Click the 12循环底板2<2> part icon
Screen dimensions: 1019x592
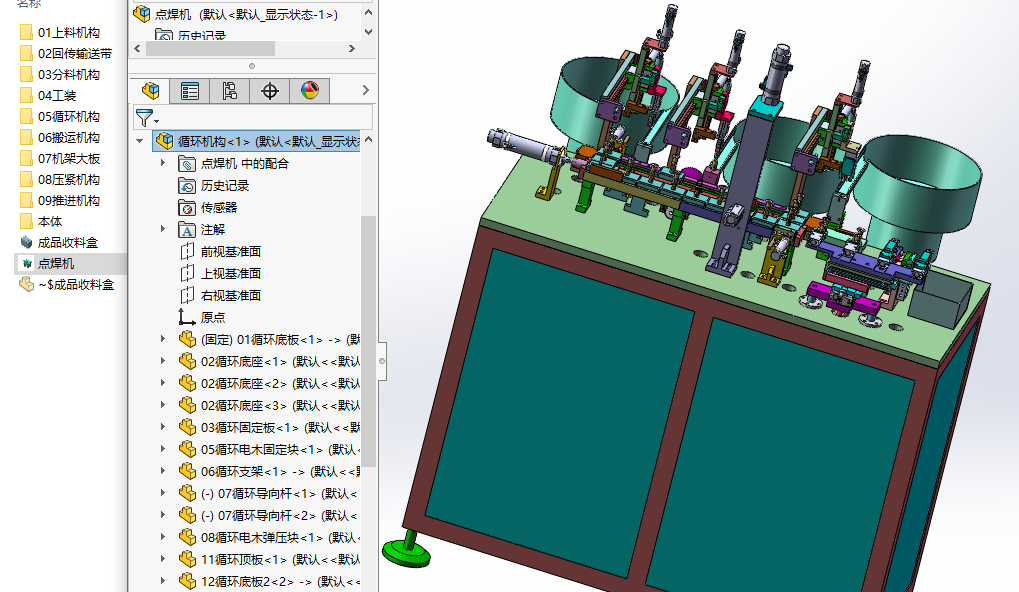pos(187,581)
